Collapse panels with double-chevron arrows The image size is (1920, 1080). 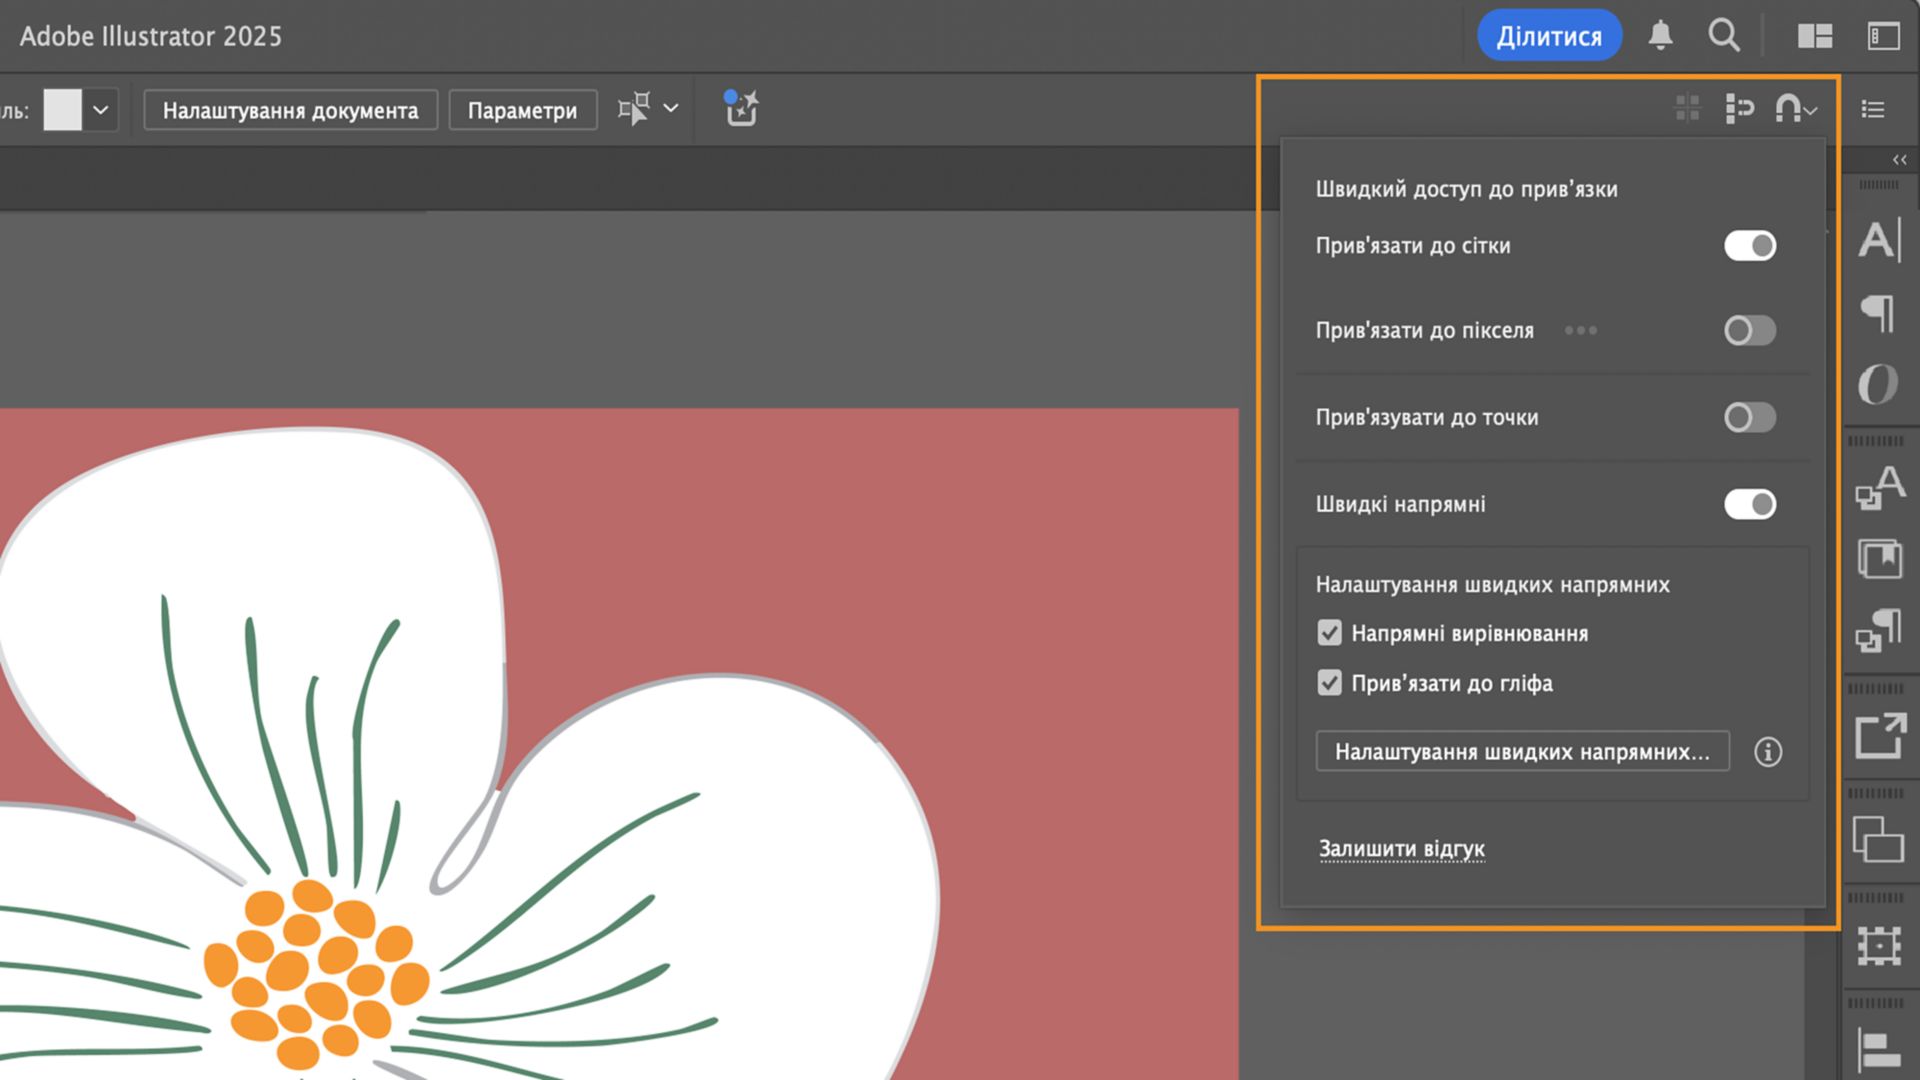click(x=1899, y=160)
